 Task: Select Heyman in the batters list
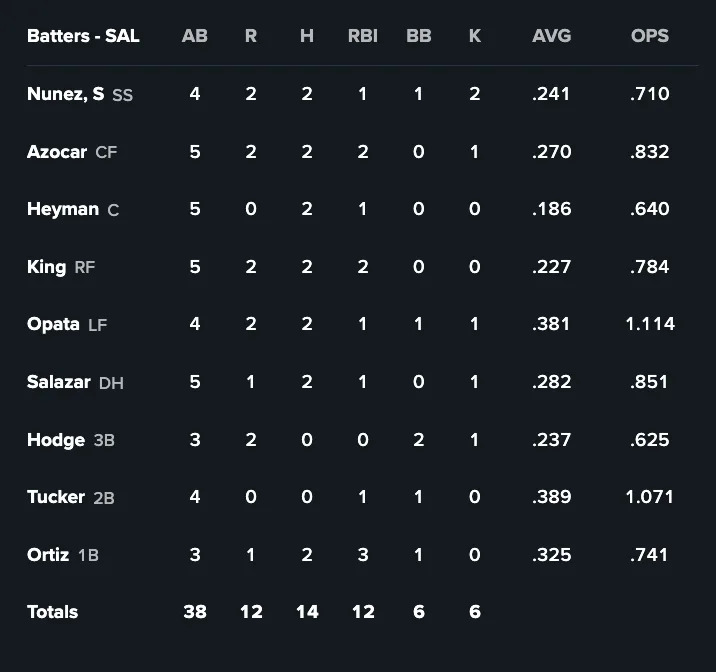(62, 209)
